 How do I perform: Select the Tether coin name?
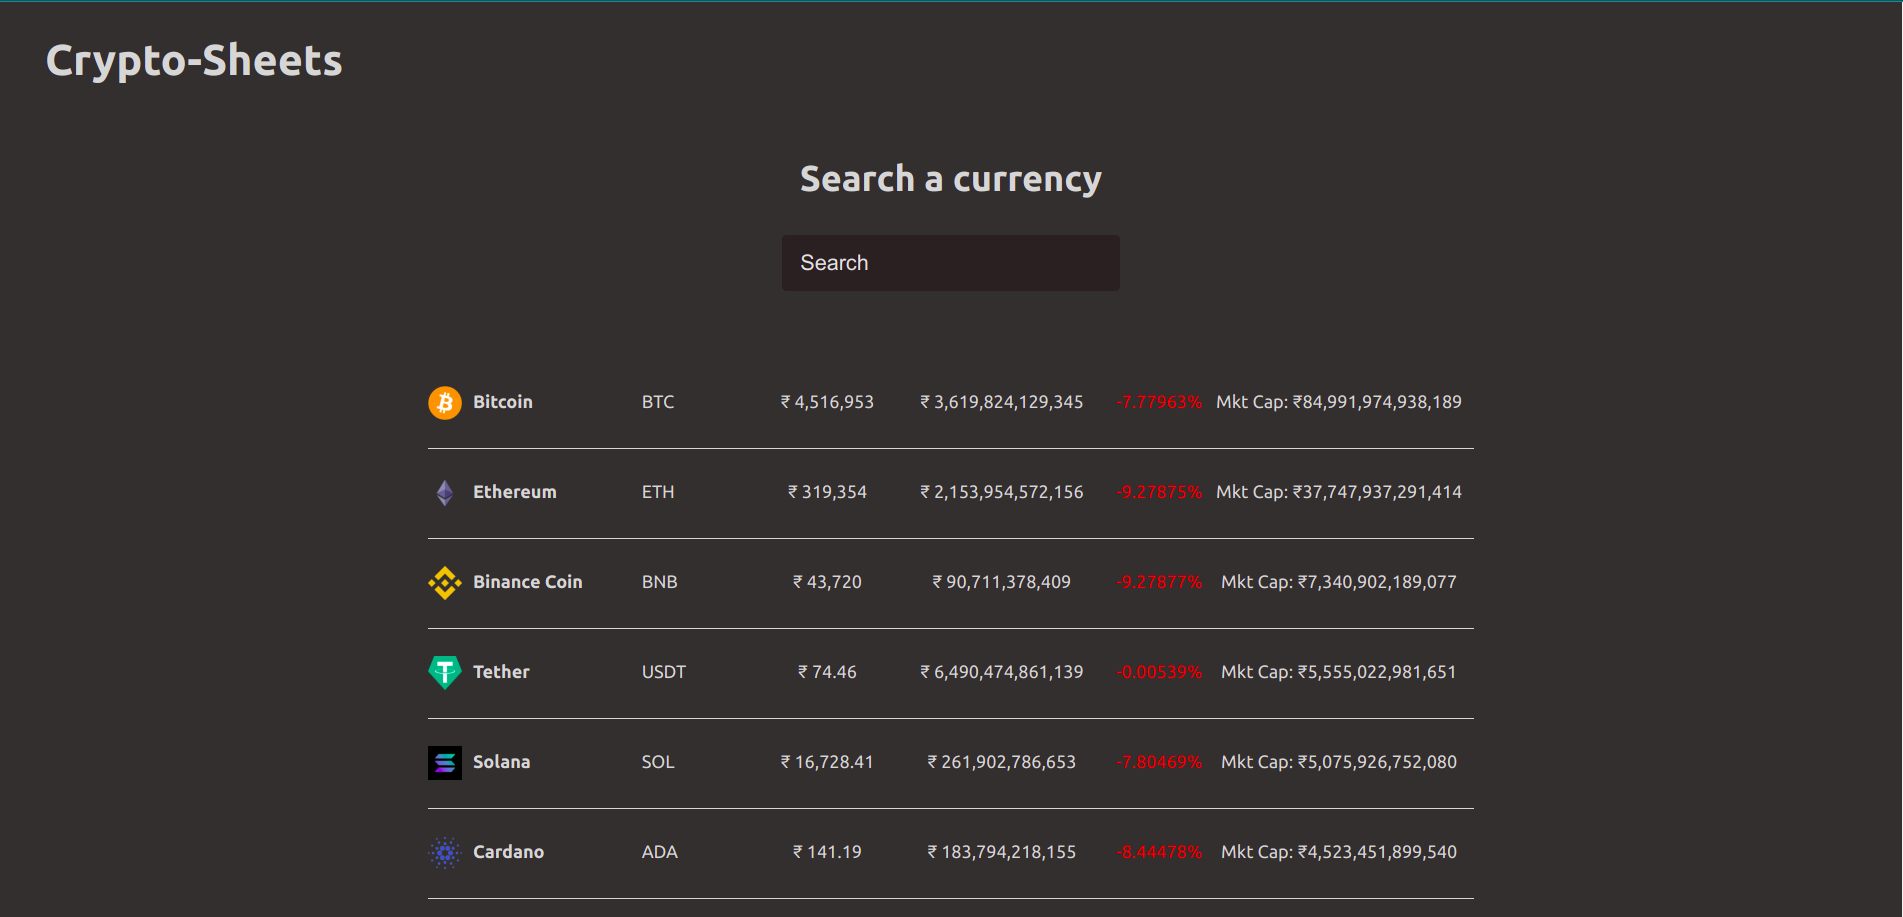[x=501, y=672]
